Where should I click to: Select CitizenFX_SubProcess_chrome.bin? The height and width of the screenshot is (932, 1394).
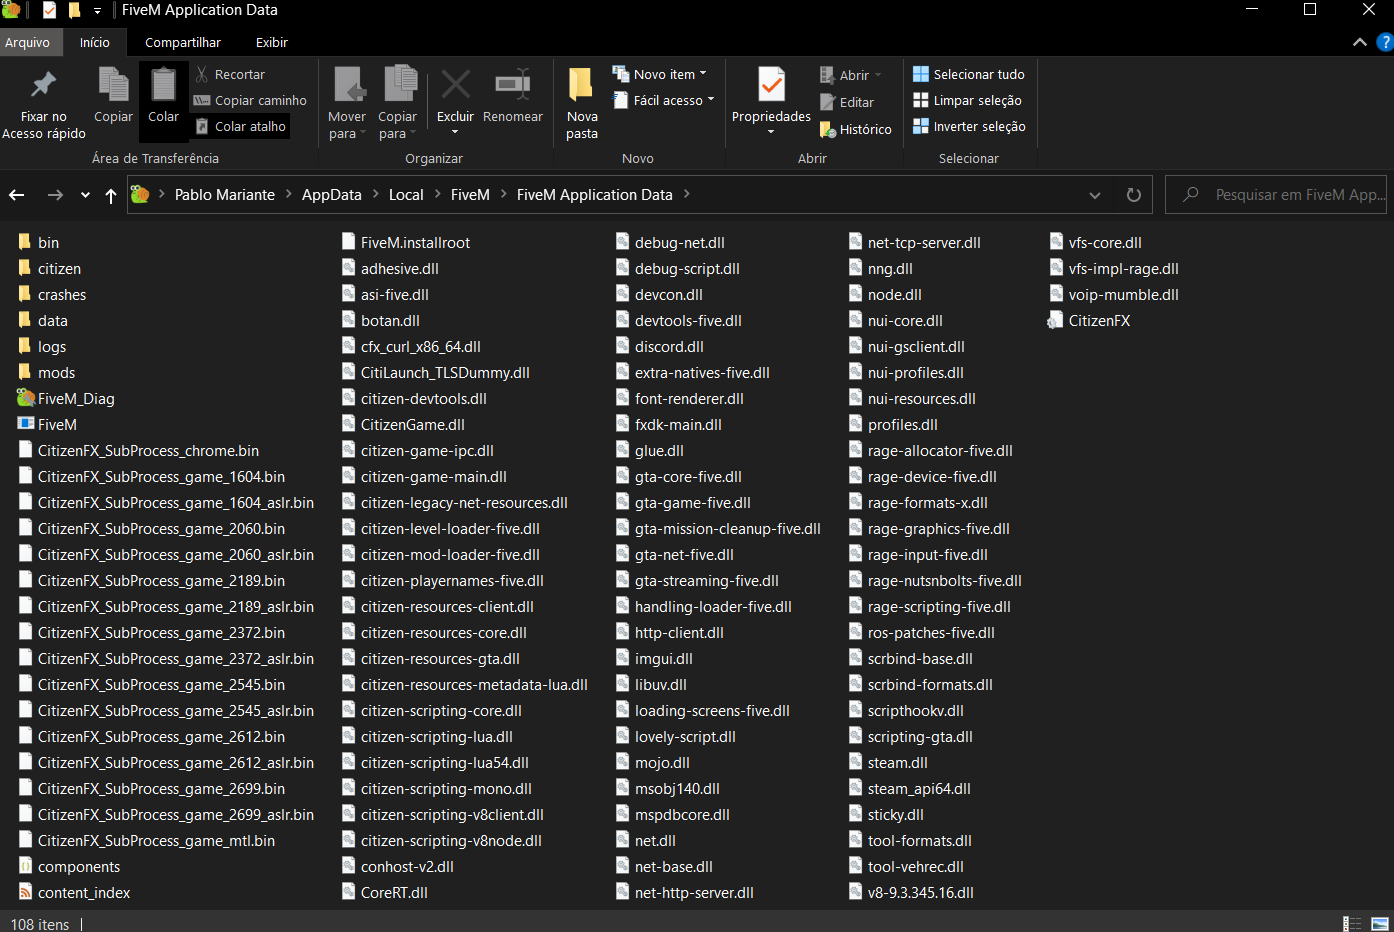138,450
